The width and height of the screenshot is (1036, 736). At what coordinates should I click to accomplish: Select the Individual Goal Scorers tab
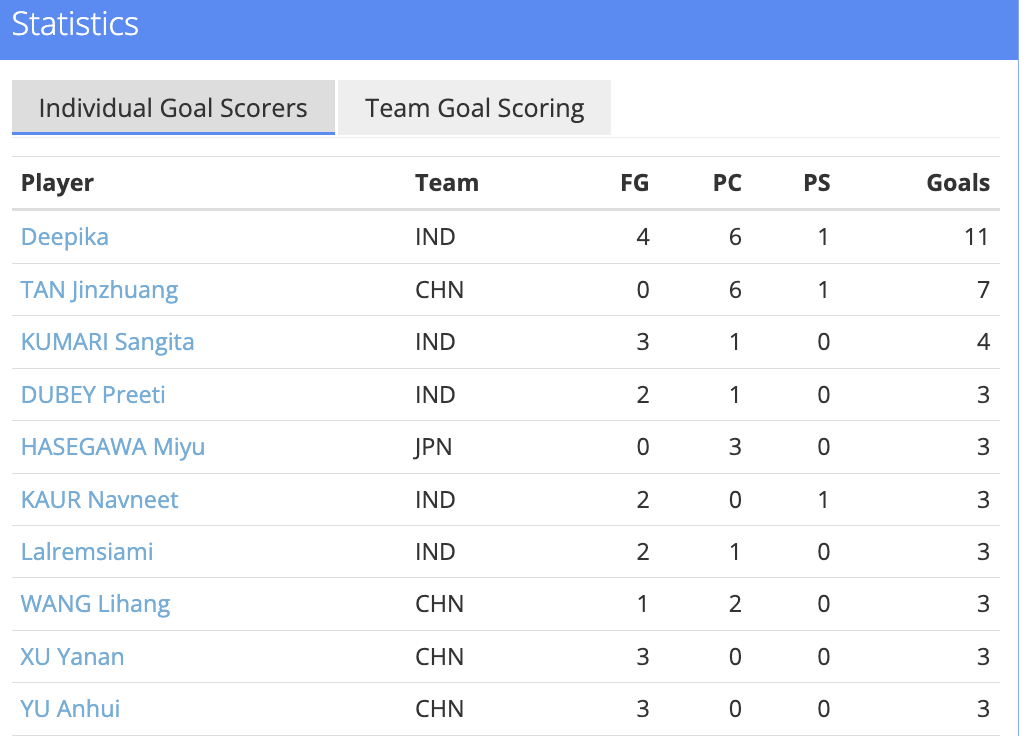[173, 108]
